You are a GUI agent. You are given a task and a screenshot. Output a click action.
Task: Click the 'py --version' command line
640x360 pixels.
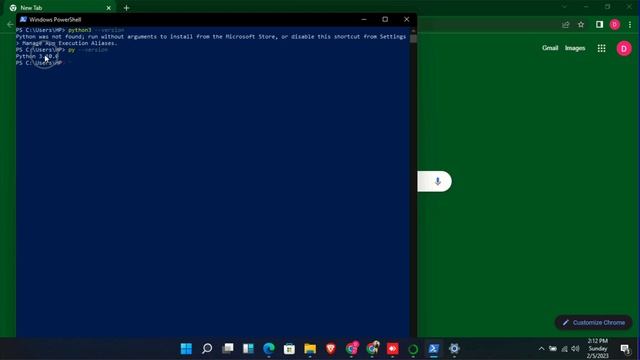tap(62, 50)
